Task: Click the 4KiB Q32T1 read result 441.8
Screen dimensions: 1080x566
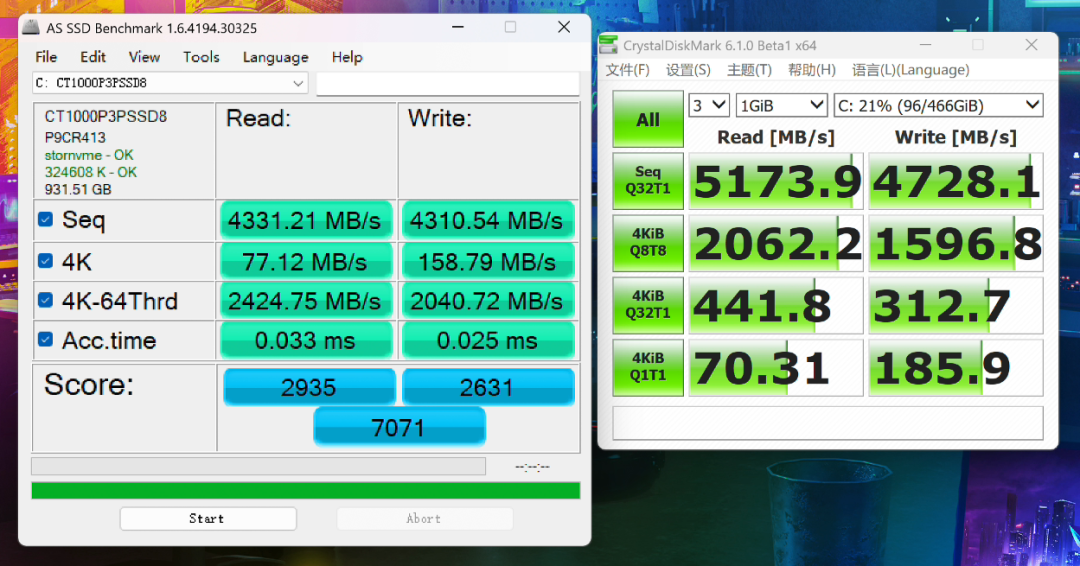Action: coord(776,305)
